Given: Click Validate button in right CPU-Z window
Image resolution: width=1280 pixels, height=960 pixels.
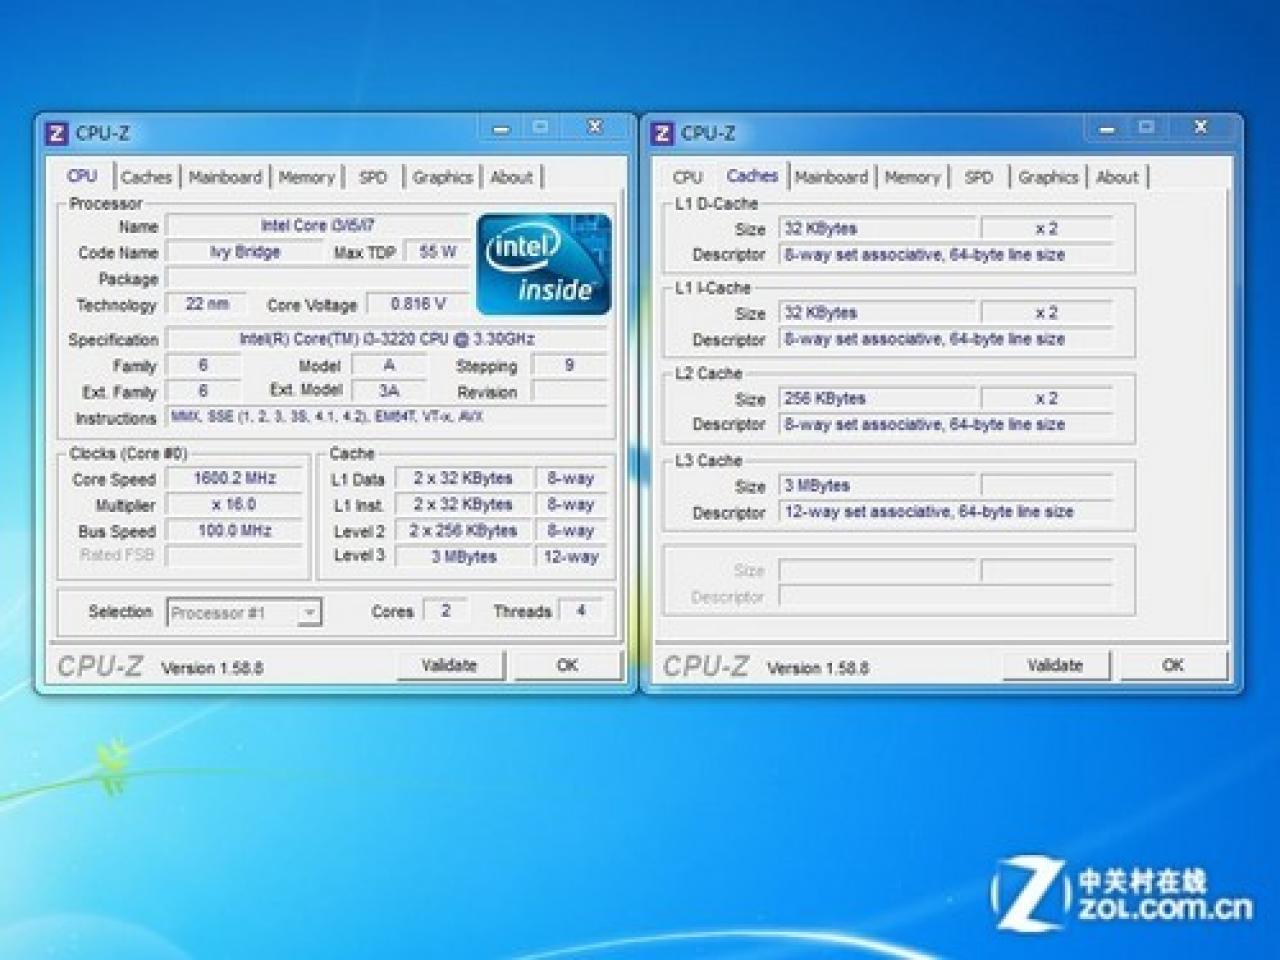Looking at the screenshot, I should [x=1056, y=665].
